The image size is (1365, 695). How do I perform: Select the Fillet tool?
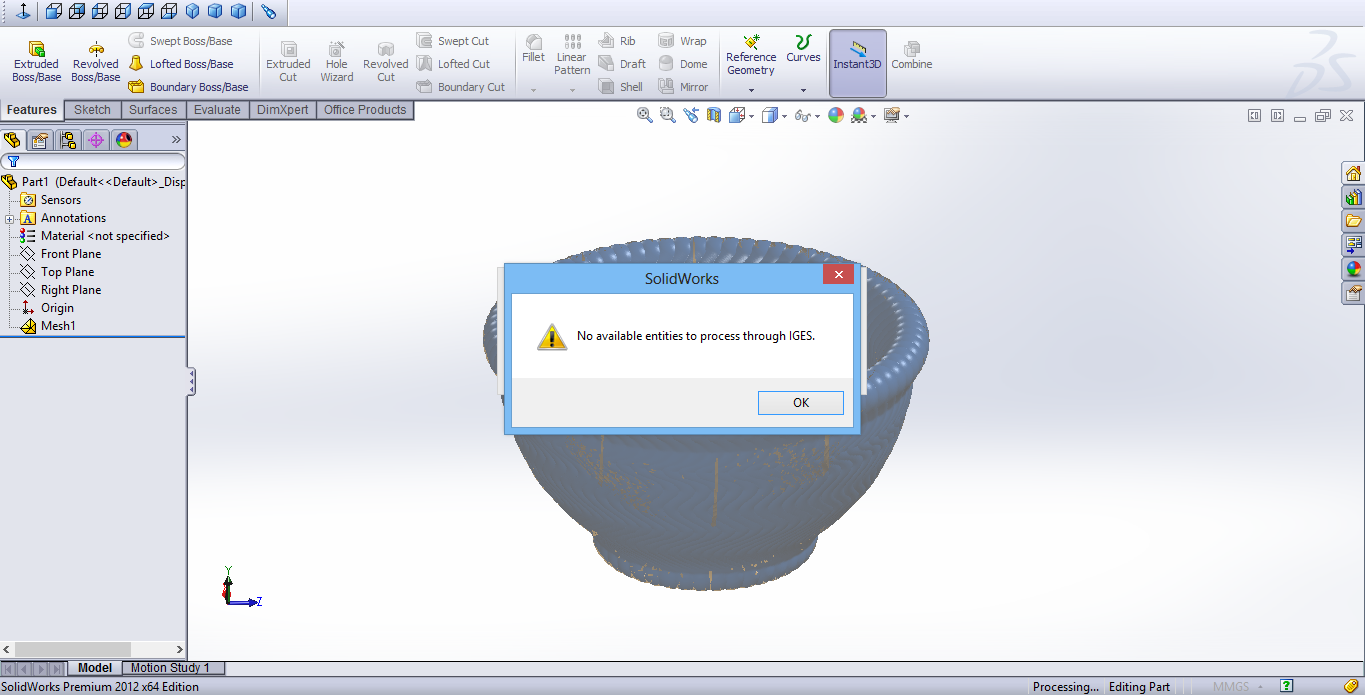coord(534,49)
